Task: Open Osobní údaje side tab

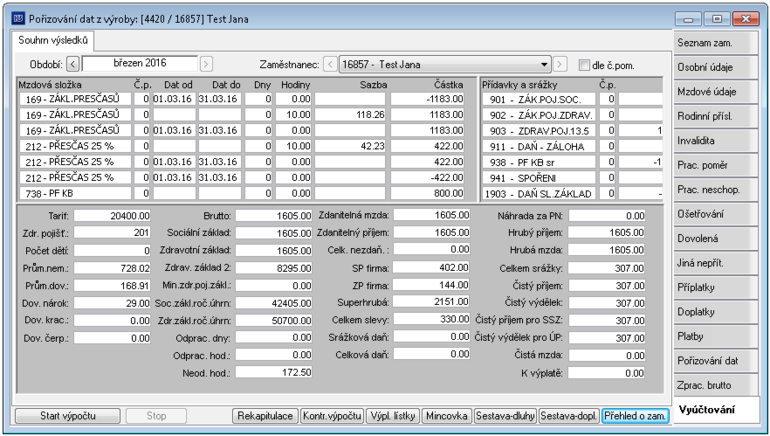Action: (713, 68)
